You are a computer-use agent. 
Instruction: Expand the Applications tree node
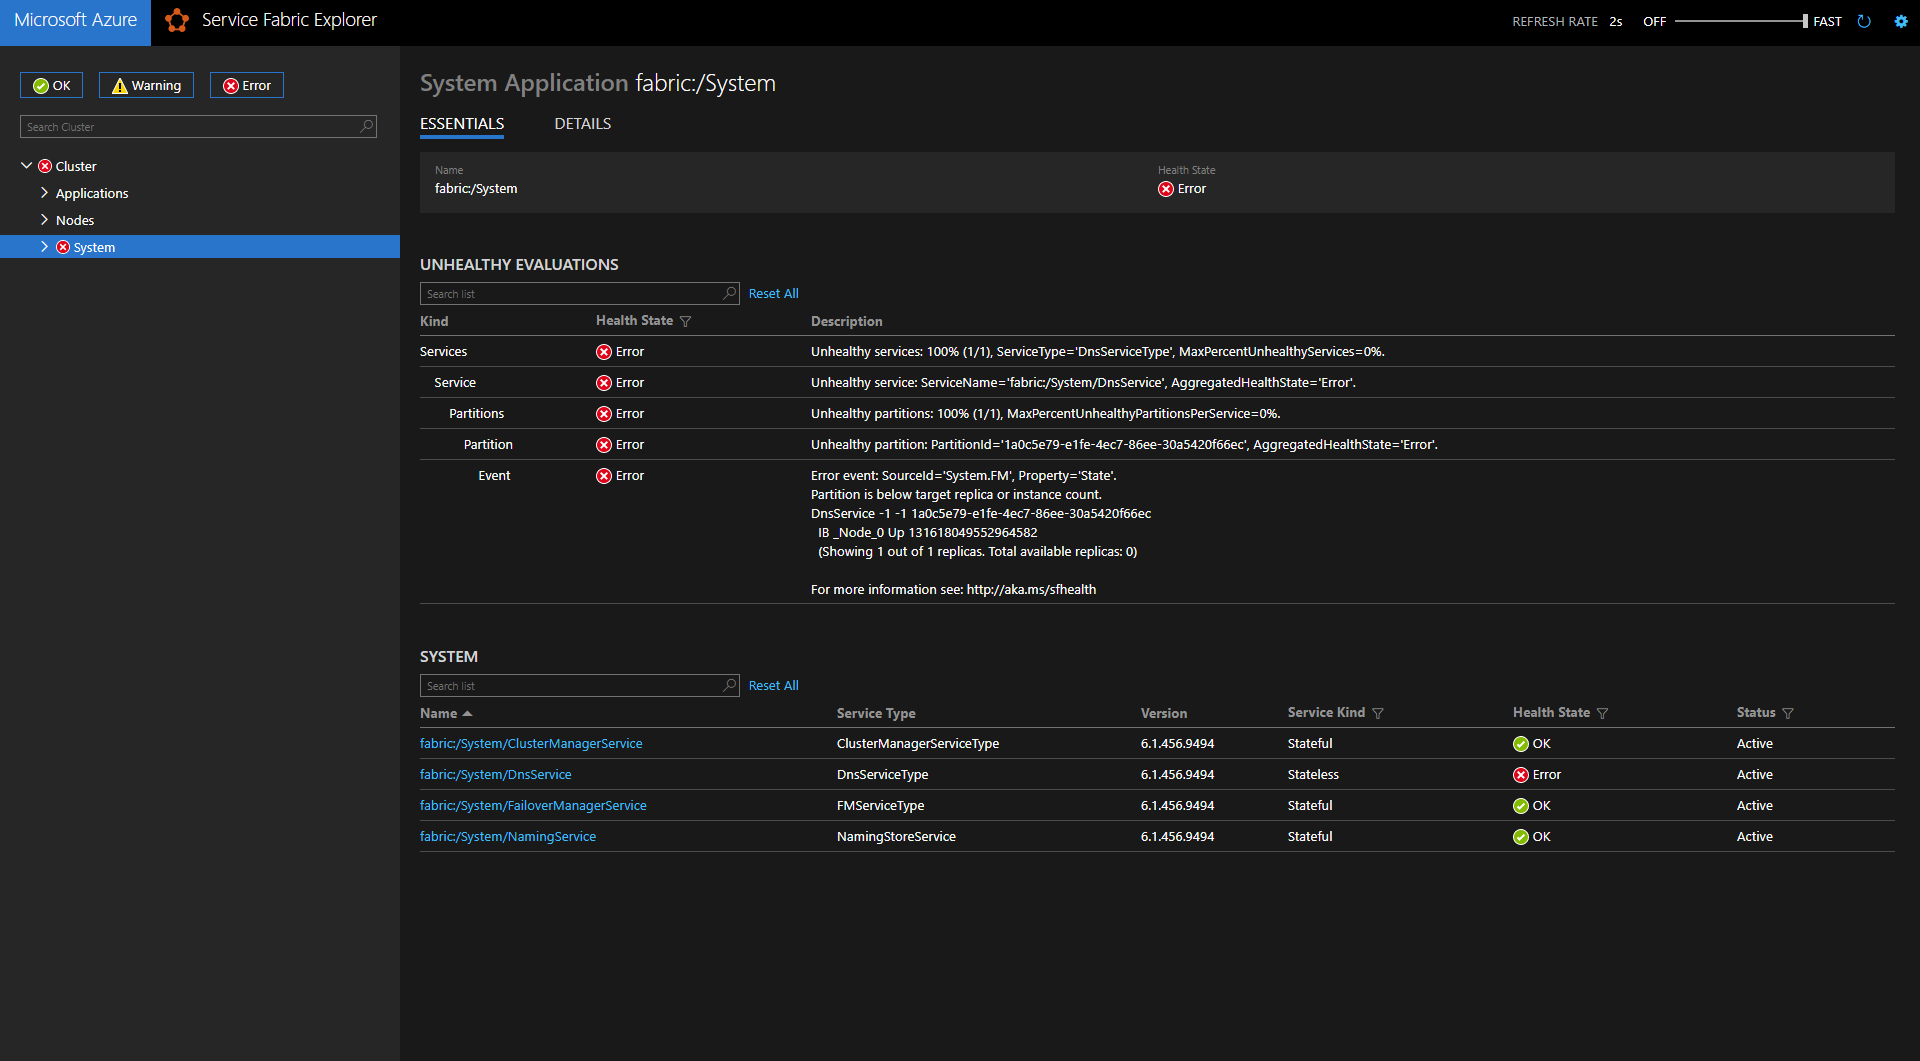[x=44, y=192]
